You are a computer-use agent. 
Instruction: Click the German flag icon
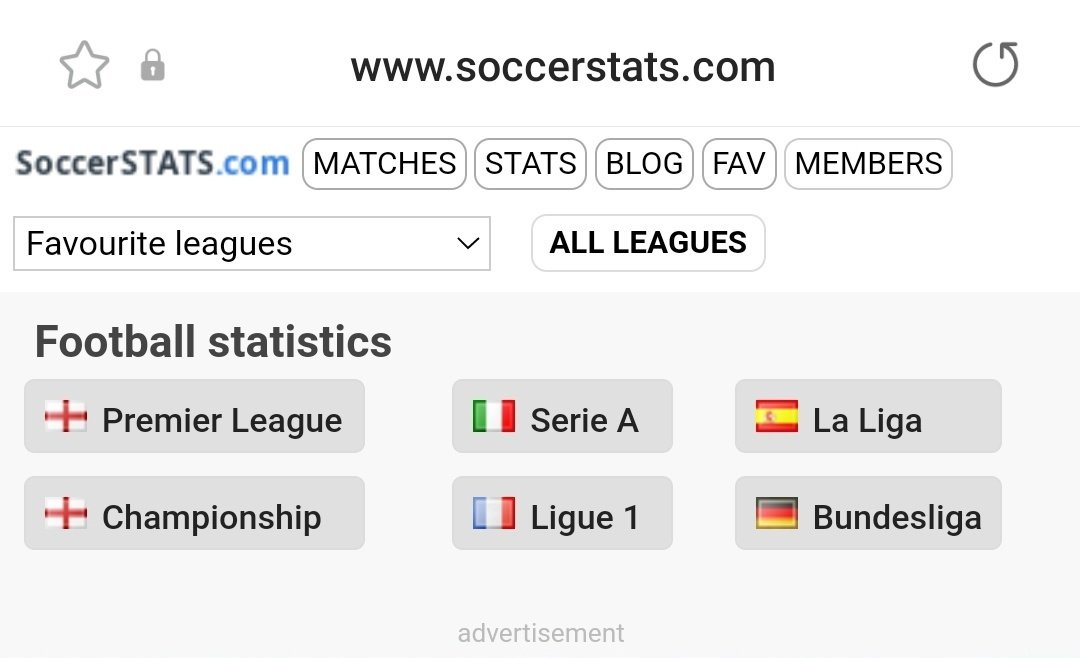tap(777, 514)
